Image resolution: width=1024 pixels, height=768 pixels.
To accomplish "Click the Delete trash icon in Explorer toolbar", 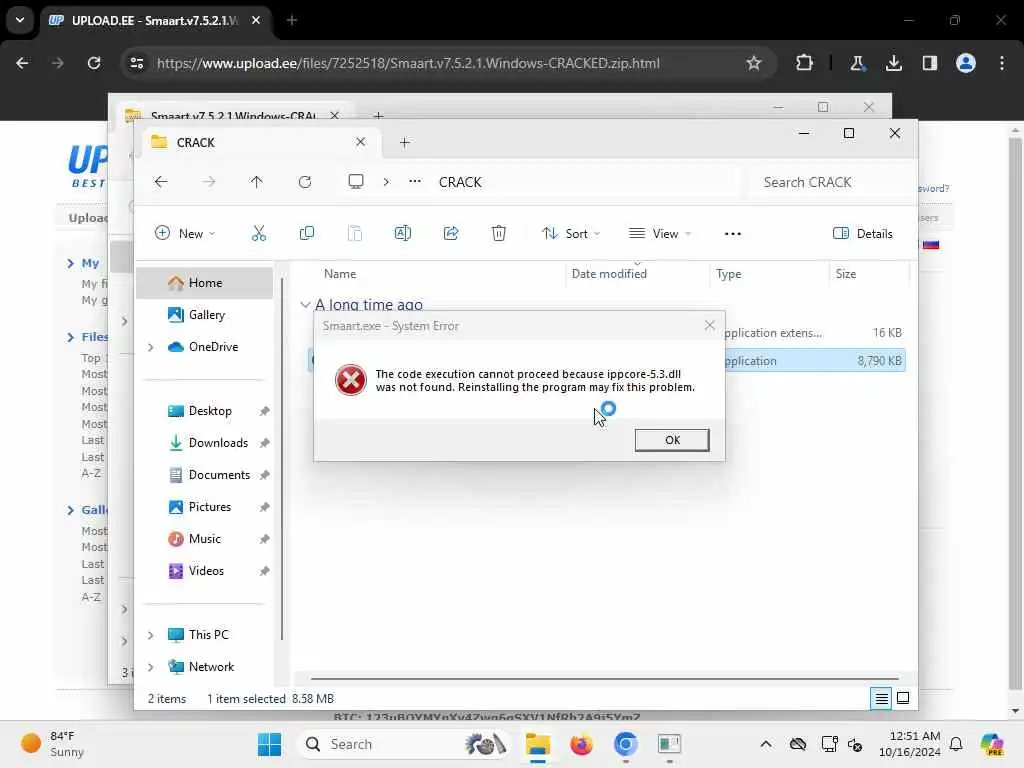I will point(498,233).
